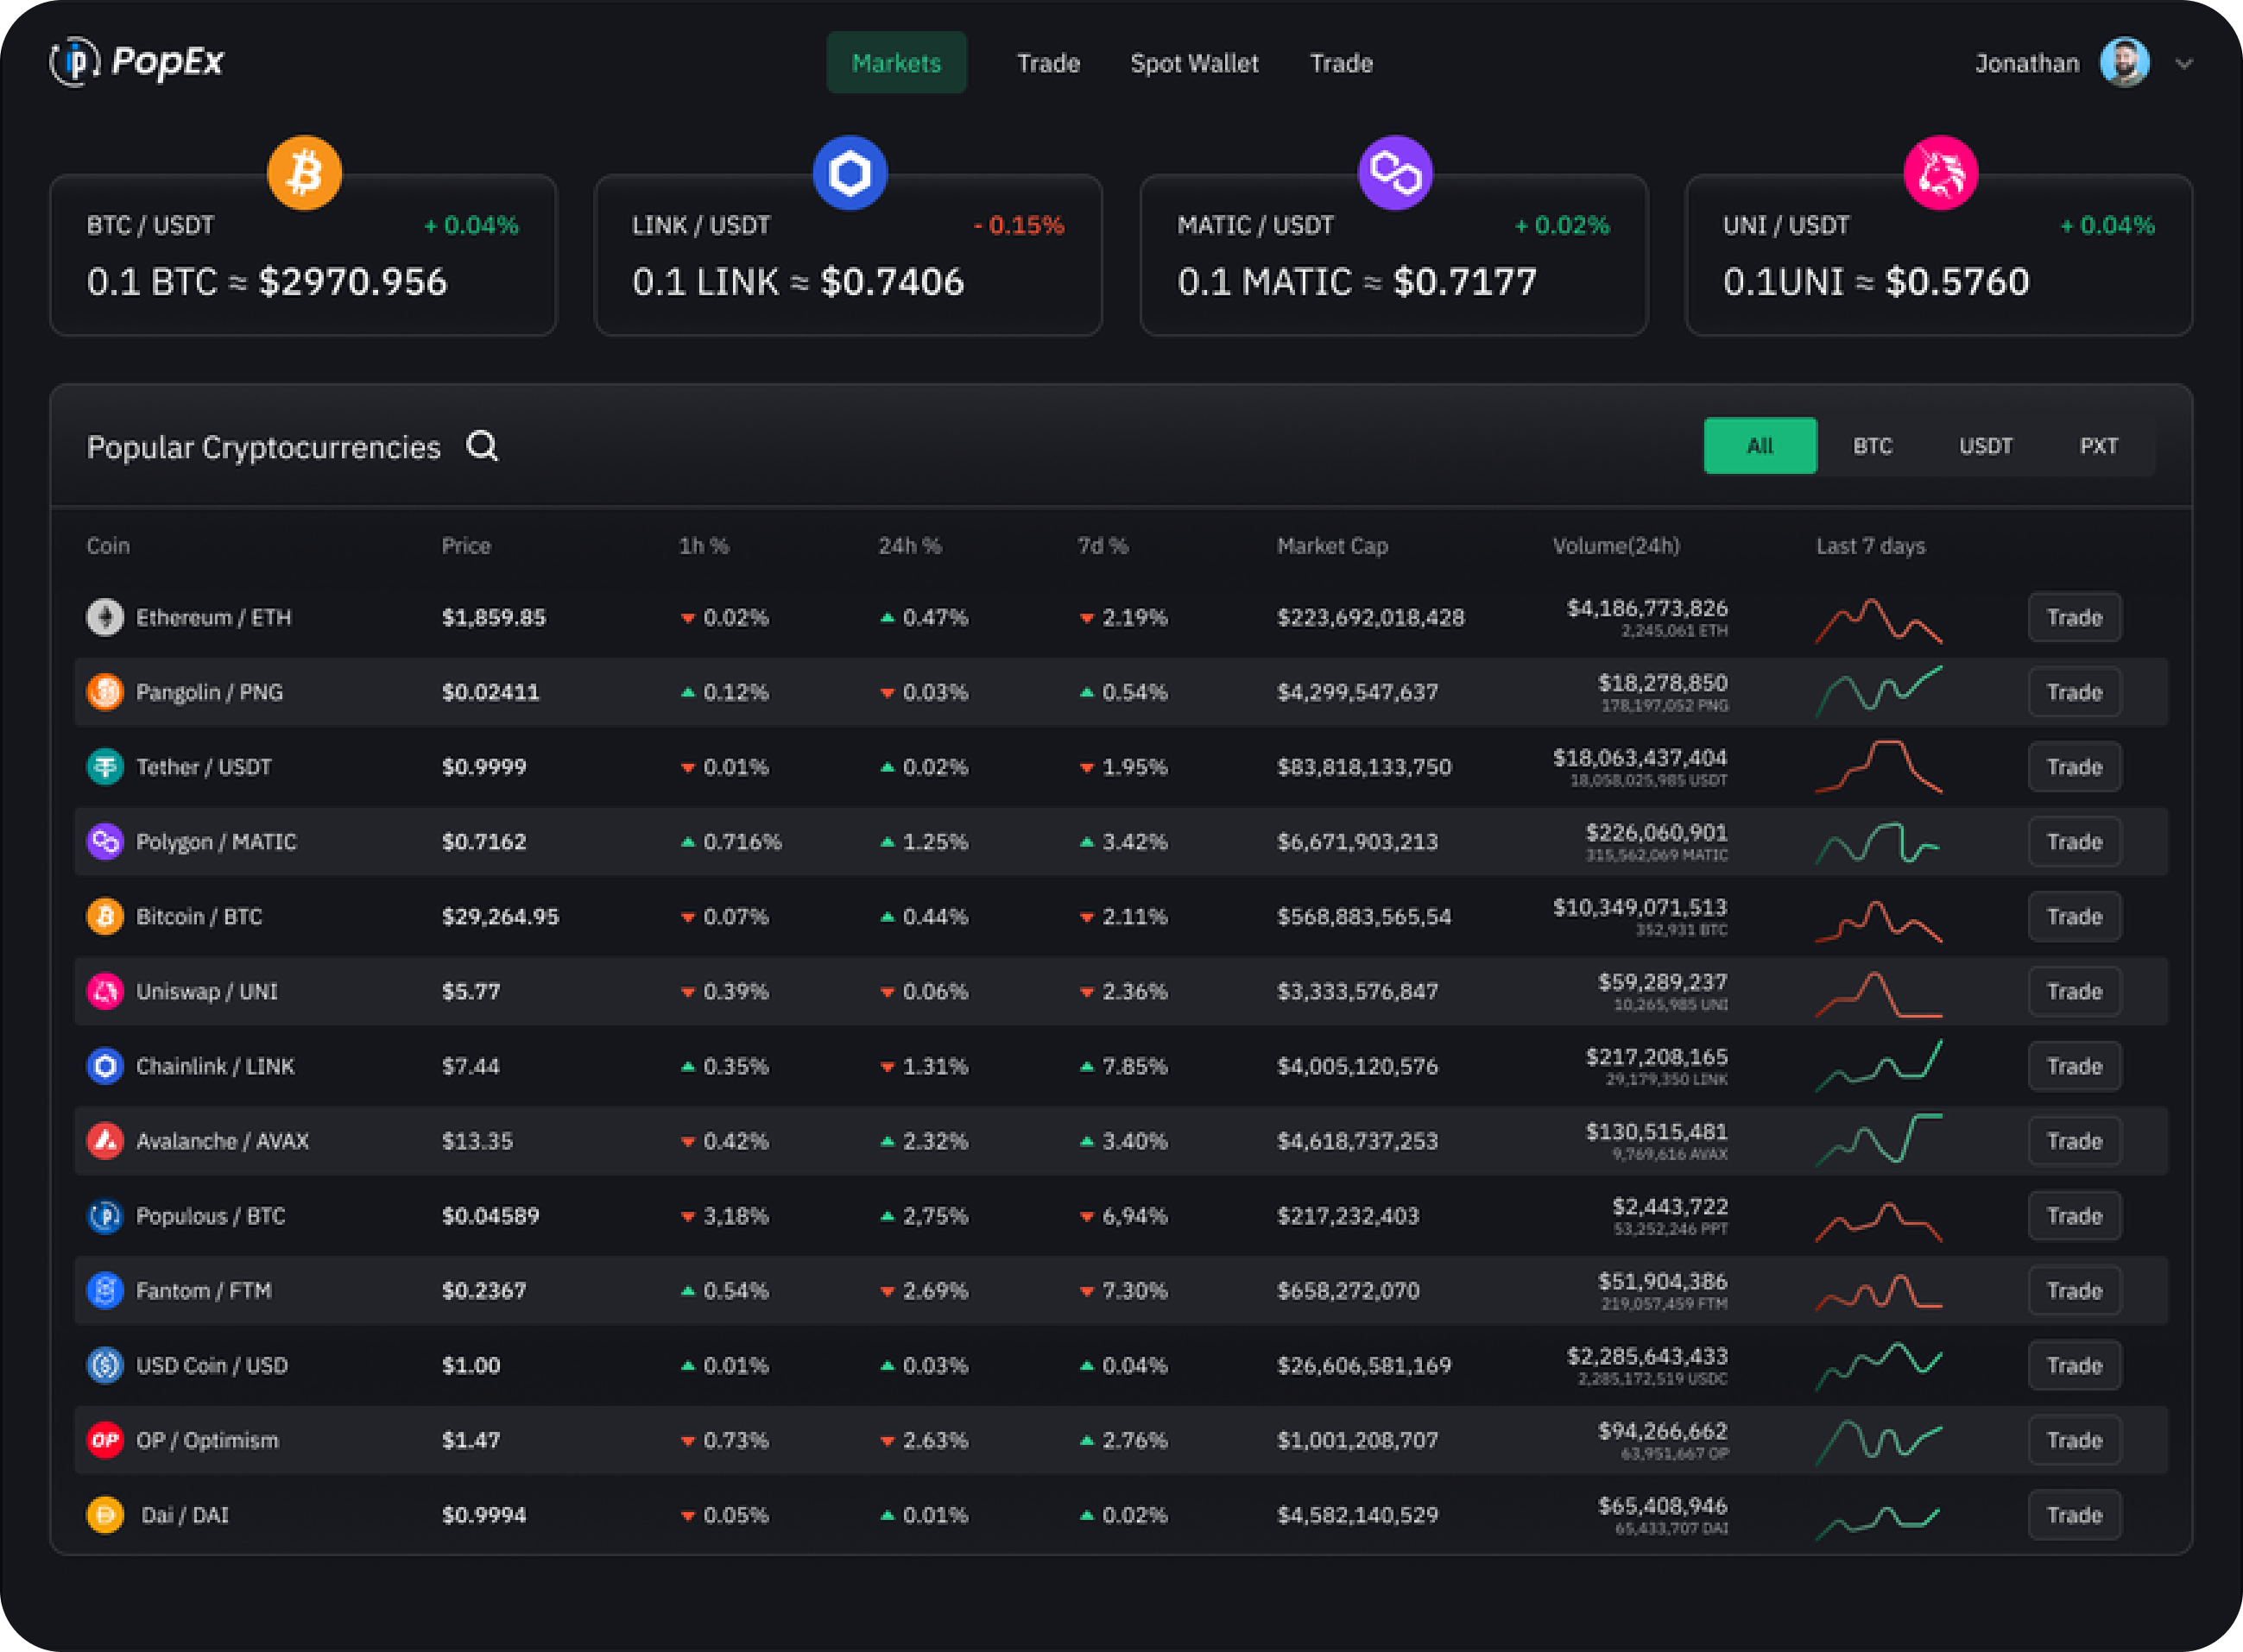Click the blue Chainlink icon on the LINK/USDT card
This screenshot has height=1652, width=2243.
coord(850,173)
